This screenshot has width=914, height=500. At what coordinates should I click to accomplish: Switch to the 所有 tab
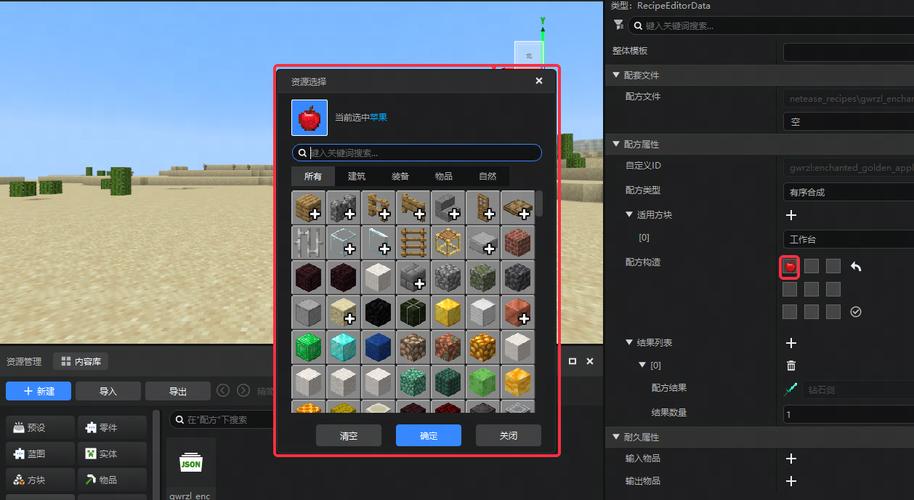313,176
